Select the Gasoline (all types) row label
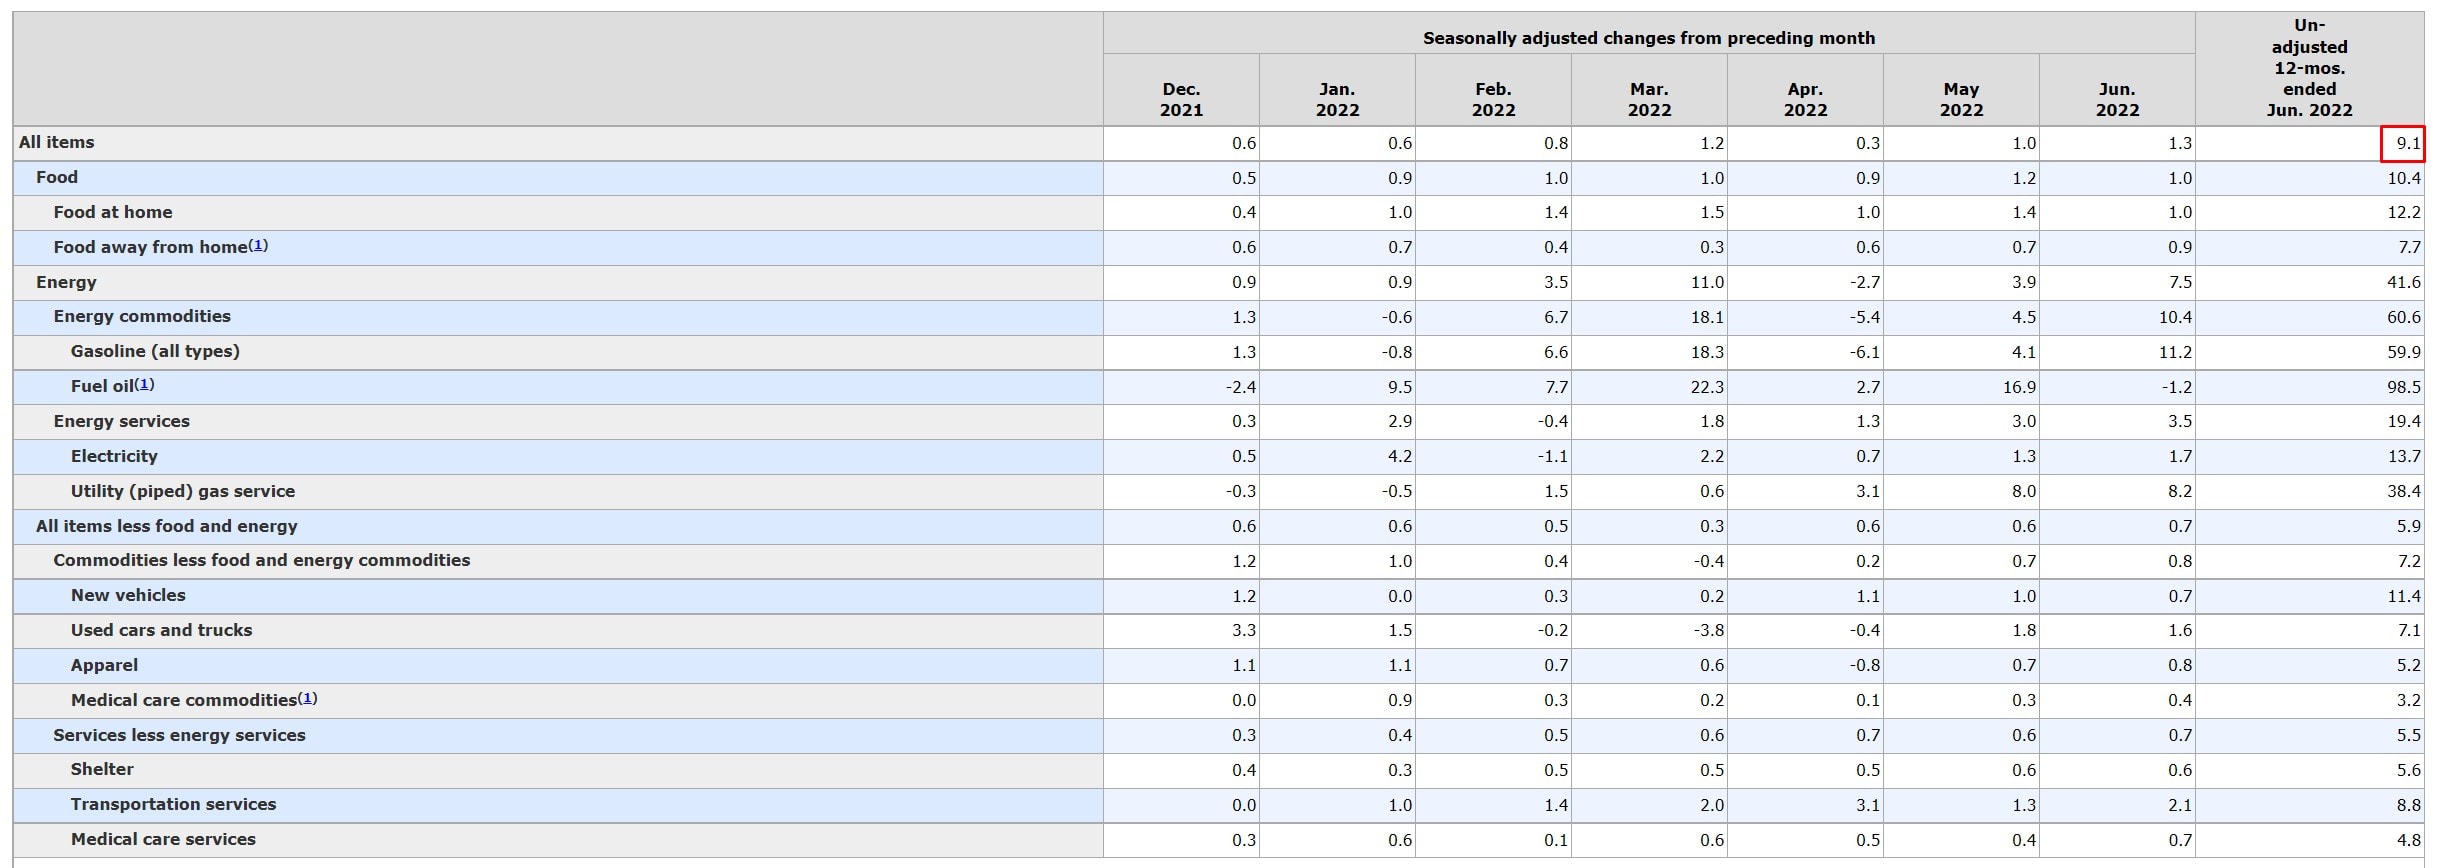 tap(155, 351)
